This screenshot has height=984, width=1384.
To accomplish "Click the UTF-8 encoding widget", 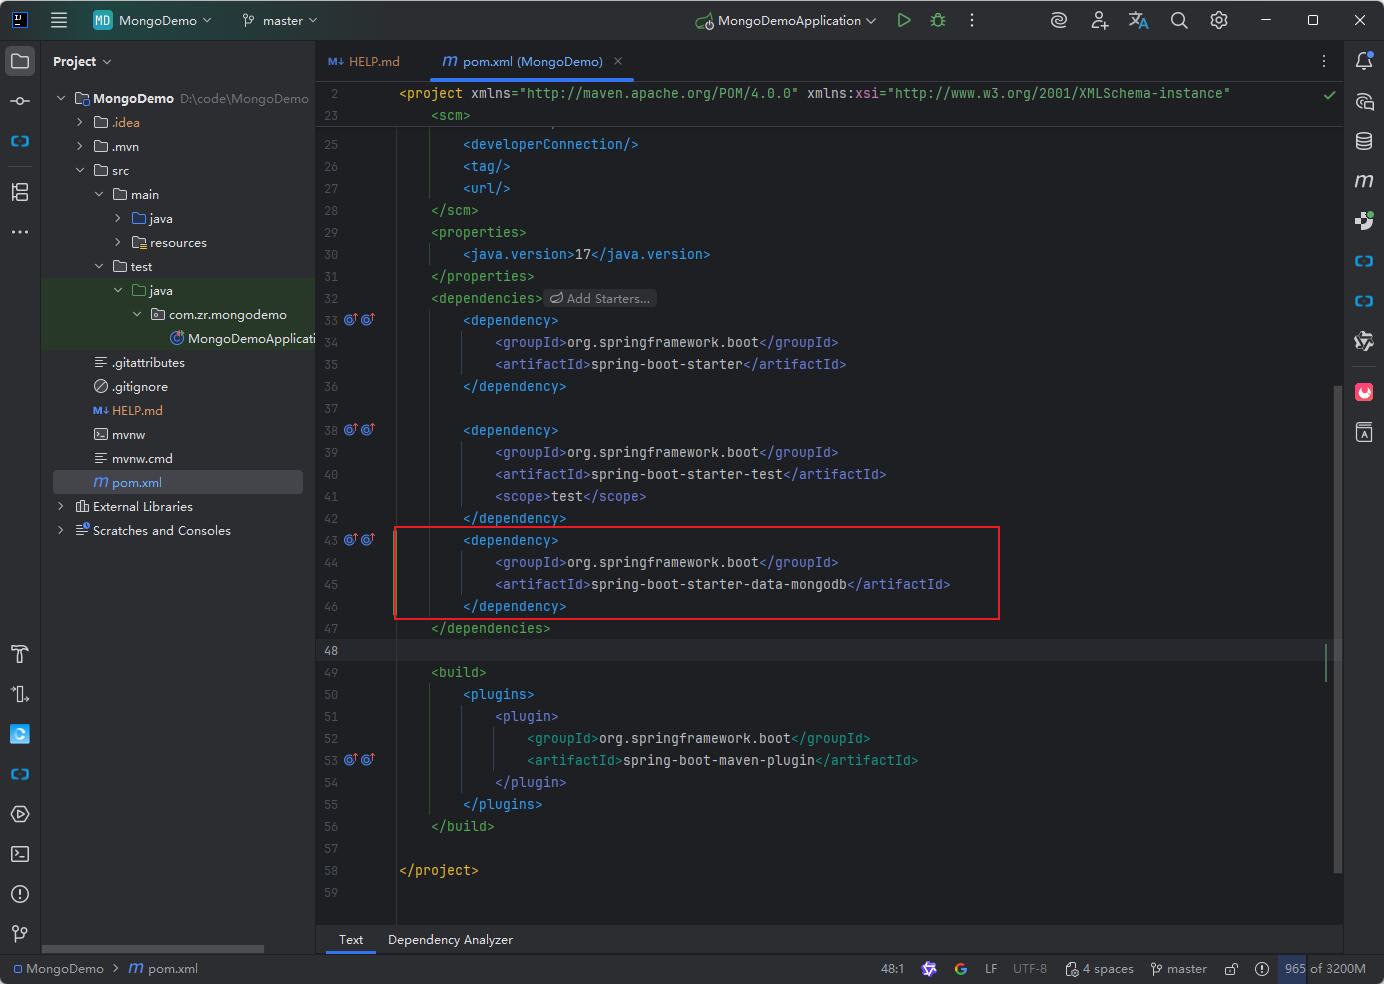I will click(x=1030, y=968).
